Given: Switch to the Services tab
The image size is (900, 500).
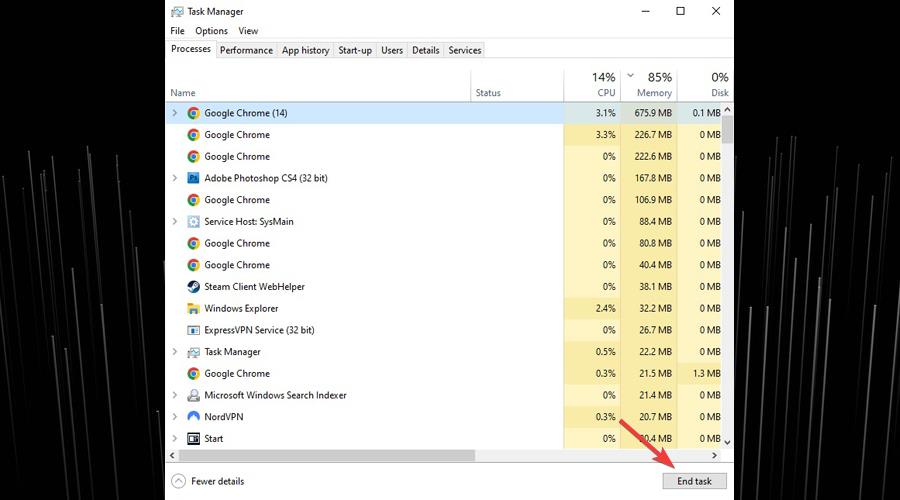Looking at the screenshot, I should (x=465, y=51).
